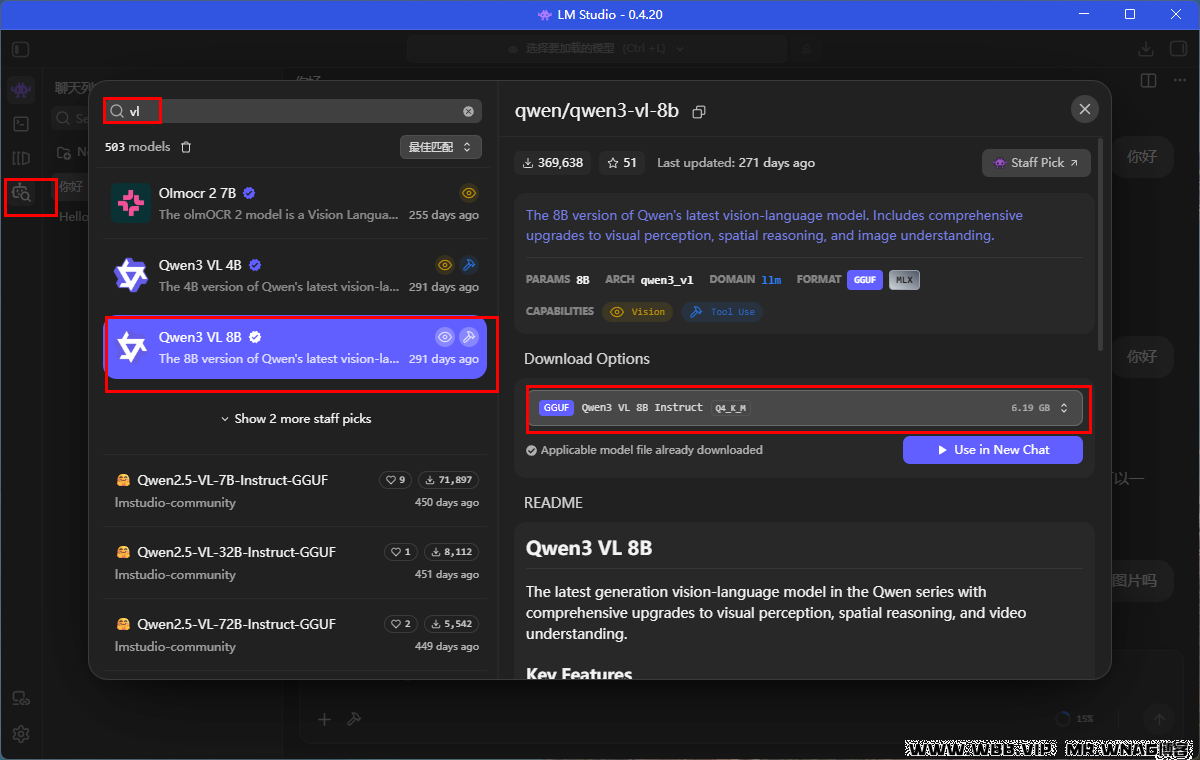
Task: Click the hammer icon on Qwen3 VL 8B
Action: [x=469, y=337]
